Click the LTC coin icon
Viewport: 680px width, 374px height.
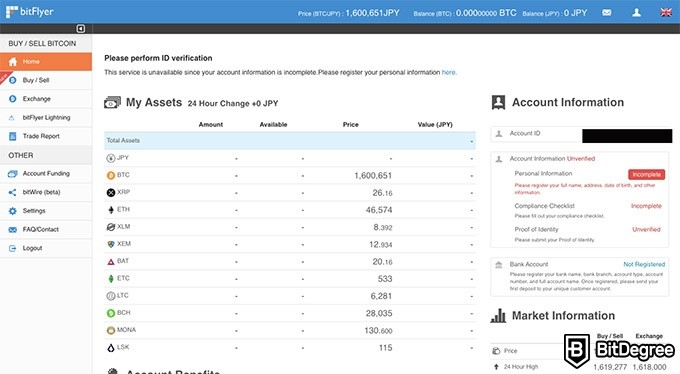(111, 296)
